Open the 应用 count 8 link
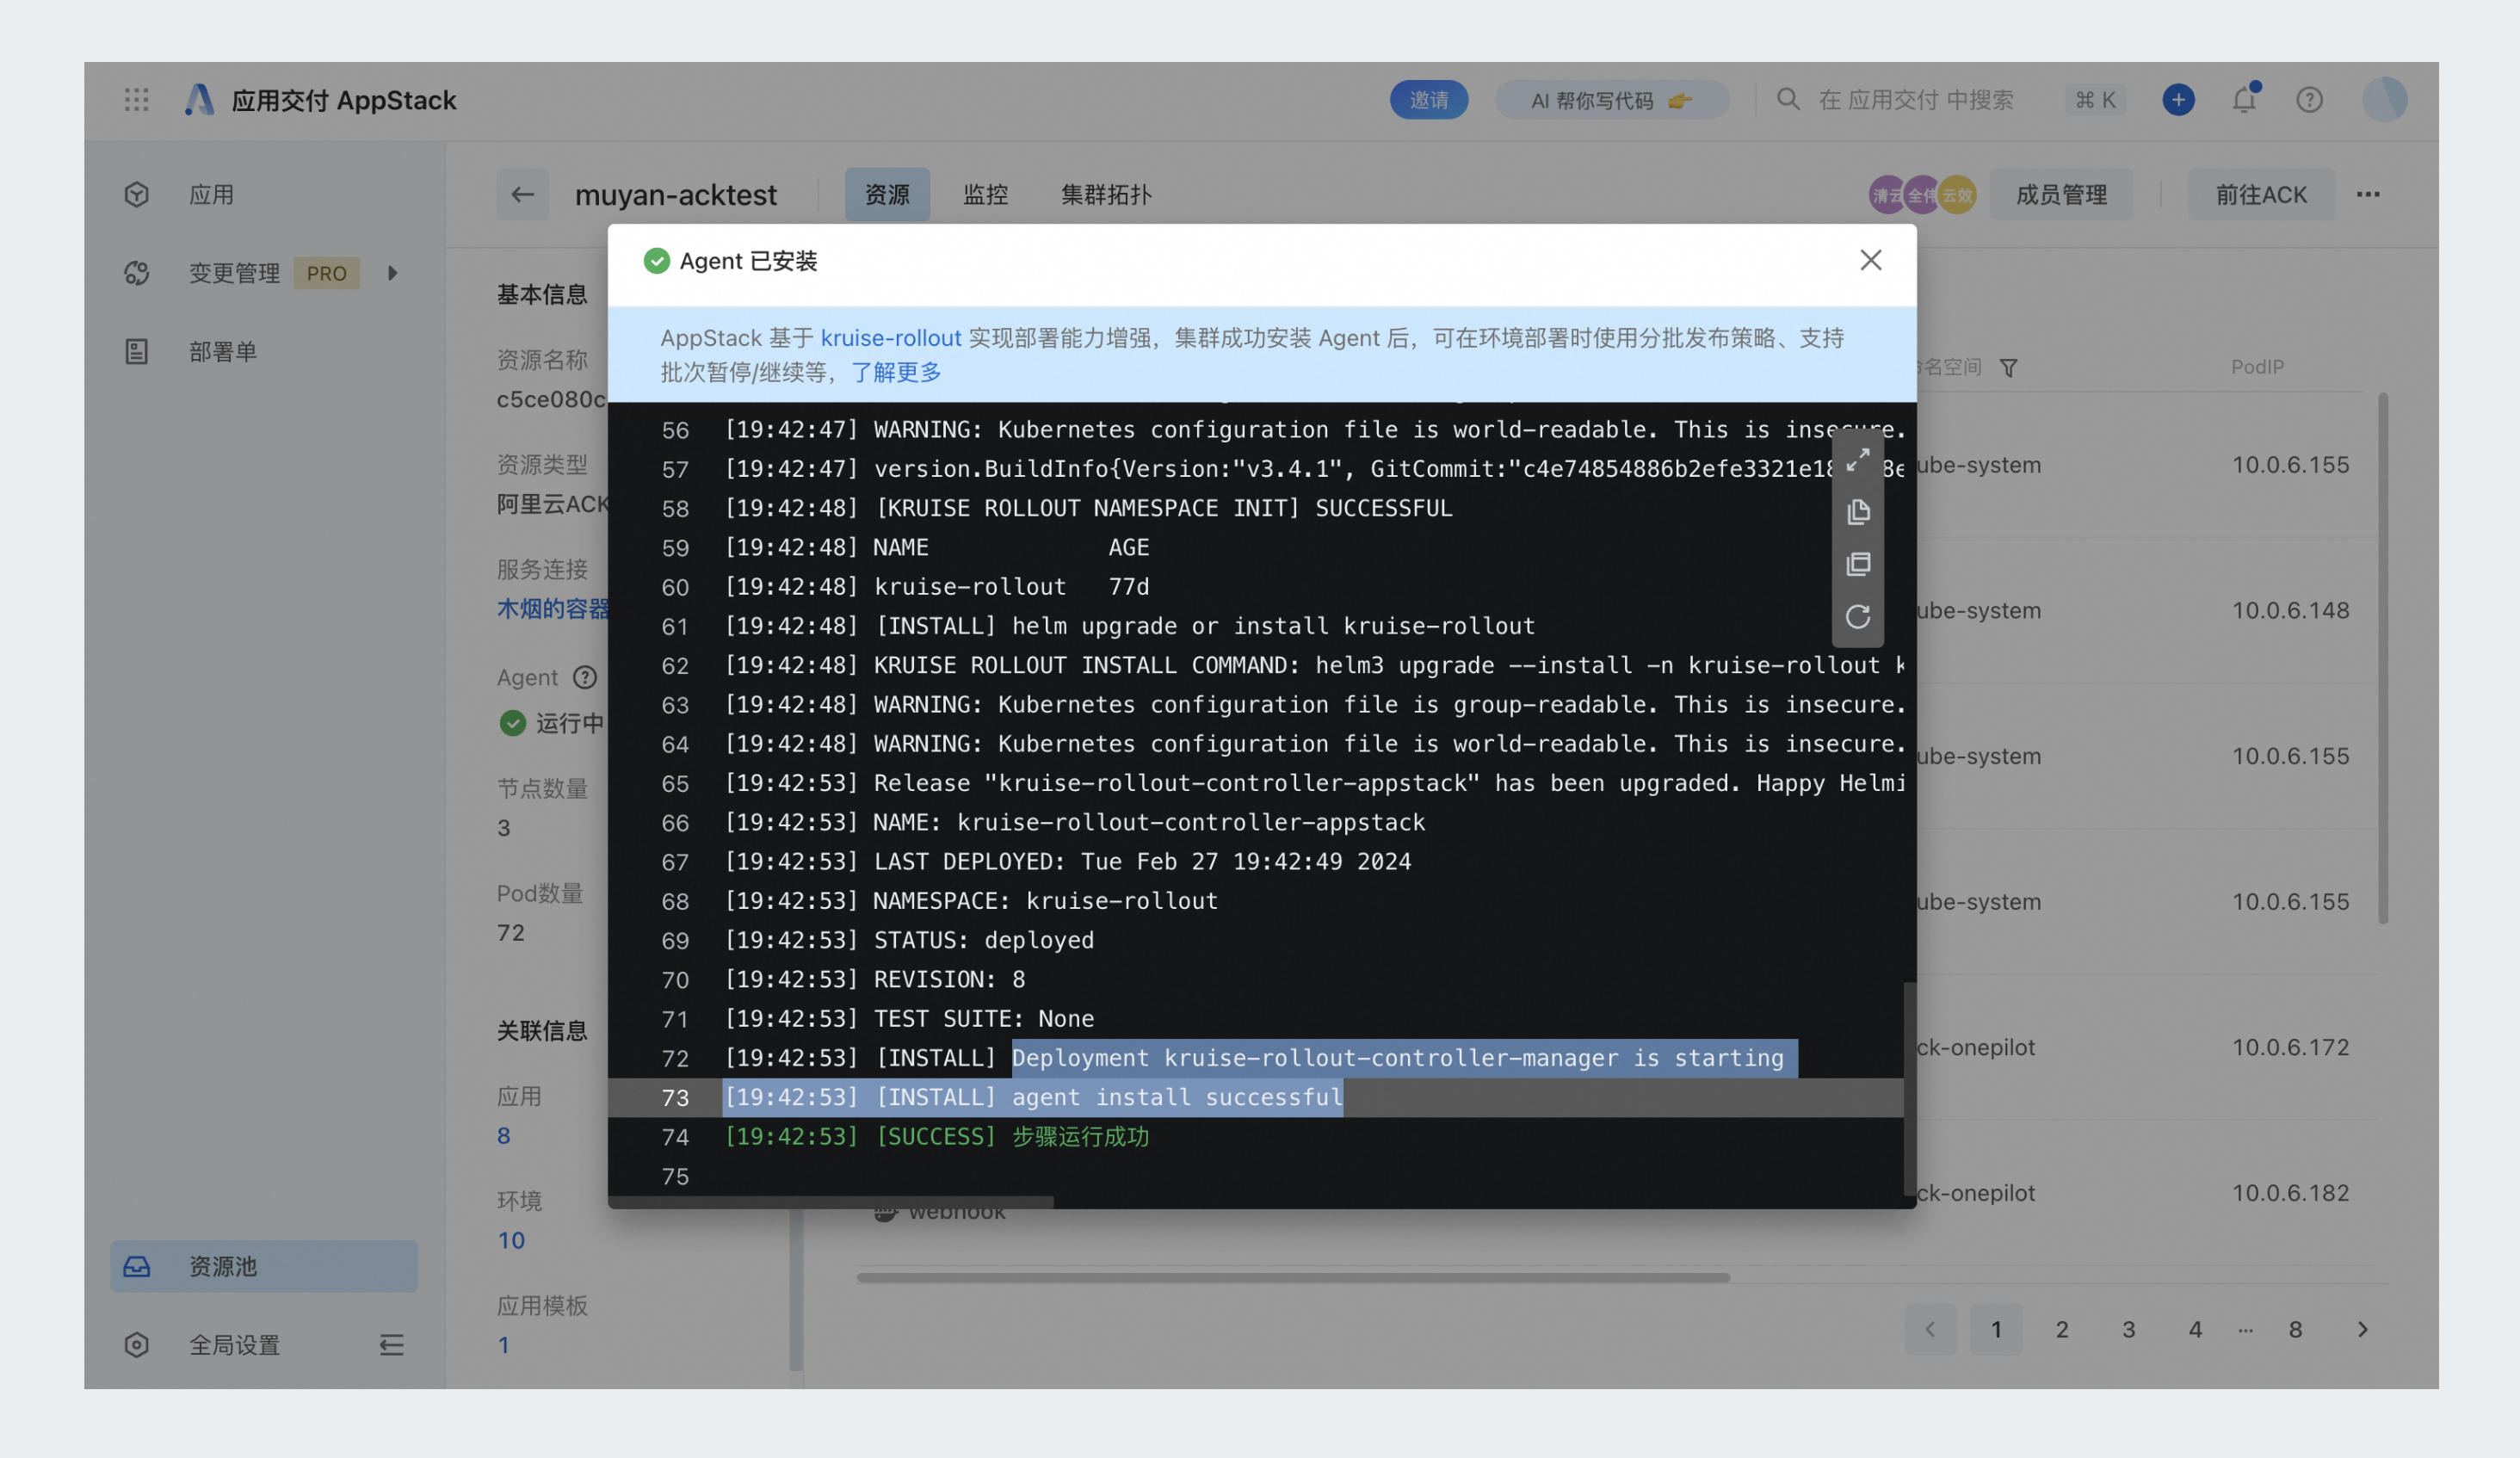The width and height of the screenshot is (2520, 1458). point(504,1135)
